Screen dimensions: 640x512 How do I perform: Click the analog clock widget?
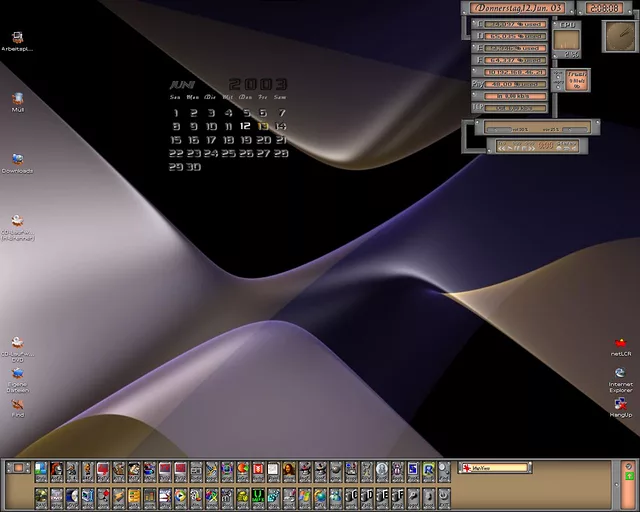tap(620, 36)
